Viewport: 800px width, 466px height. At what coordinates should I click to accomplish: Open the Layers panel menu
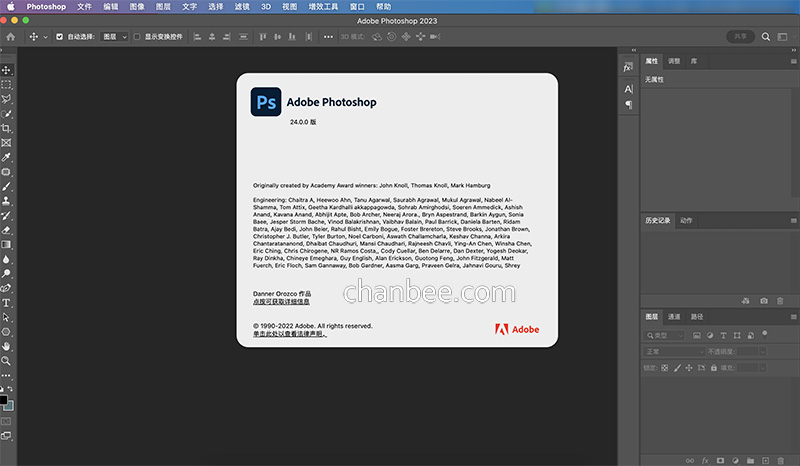[793, 317]
